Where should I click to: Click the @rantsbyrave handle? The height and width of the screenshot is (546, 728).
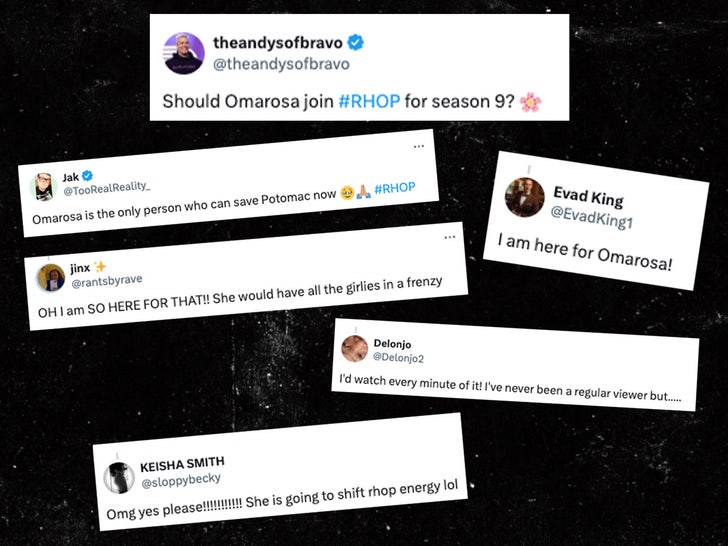(x=107, y=281)
